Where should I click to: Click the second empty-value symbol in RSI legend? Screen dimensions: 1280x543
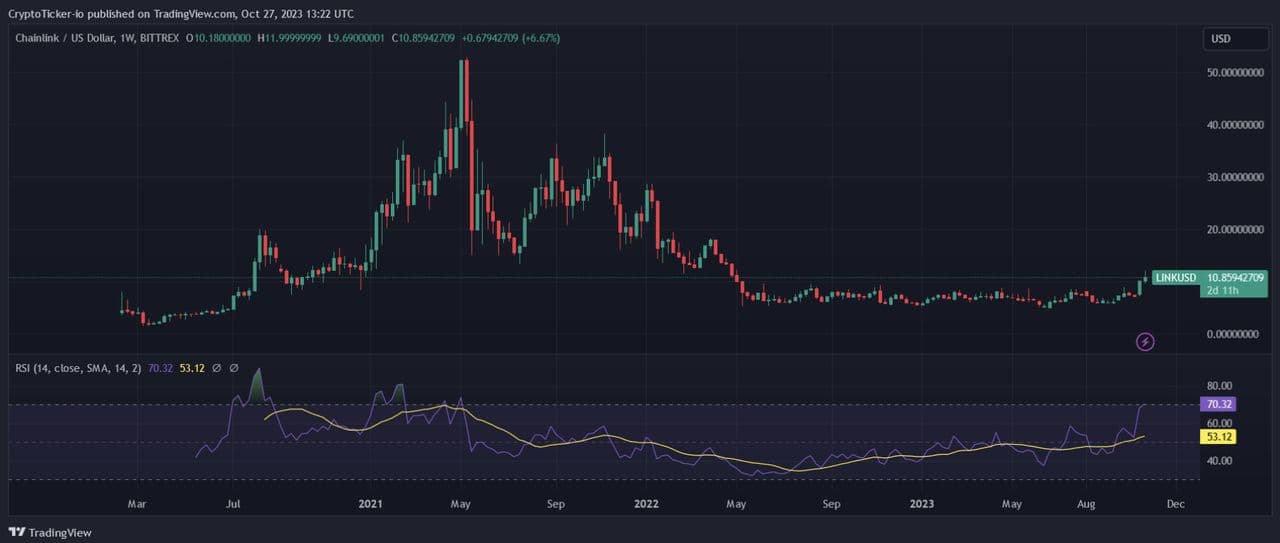(234, 368)
